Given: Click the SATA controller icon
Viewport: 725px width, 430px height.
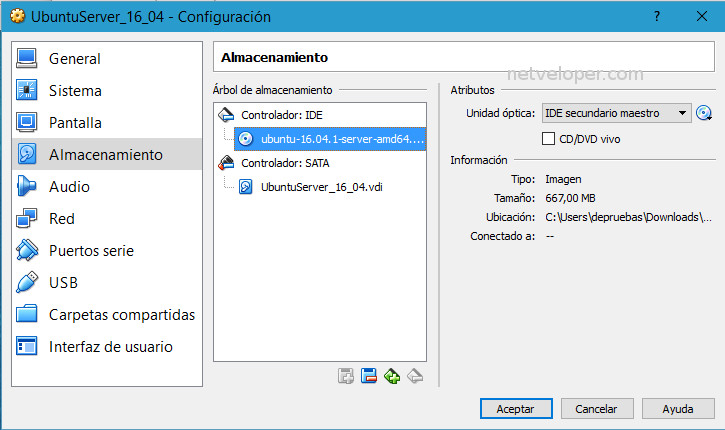Looking at the screenshot, I should point(226,162).
